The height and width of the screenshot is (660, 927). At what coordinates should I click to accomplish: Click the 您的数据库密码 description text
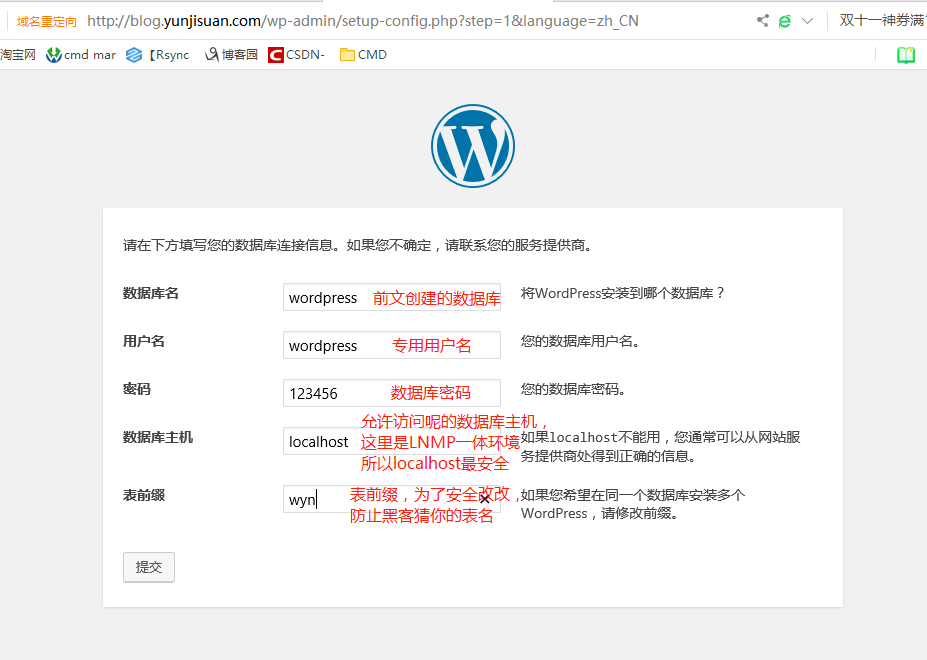click(573, 389)
